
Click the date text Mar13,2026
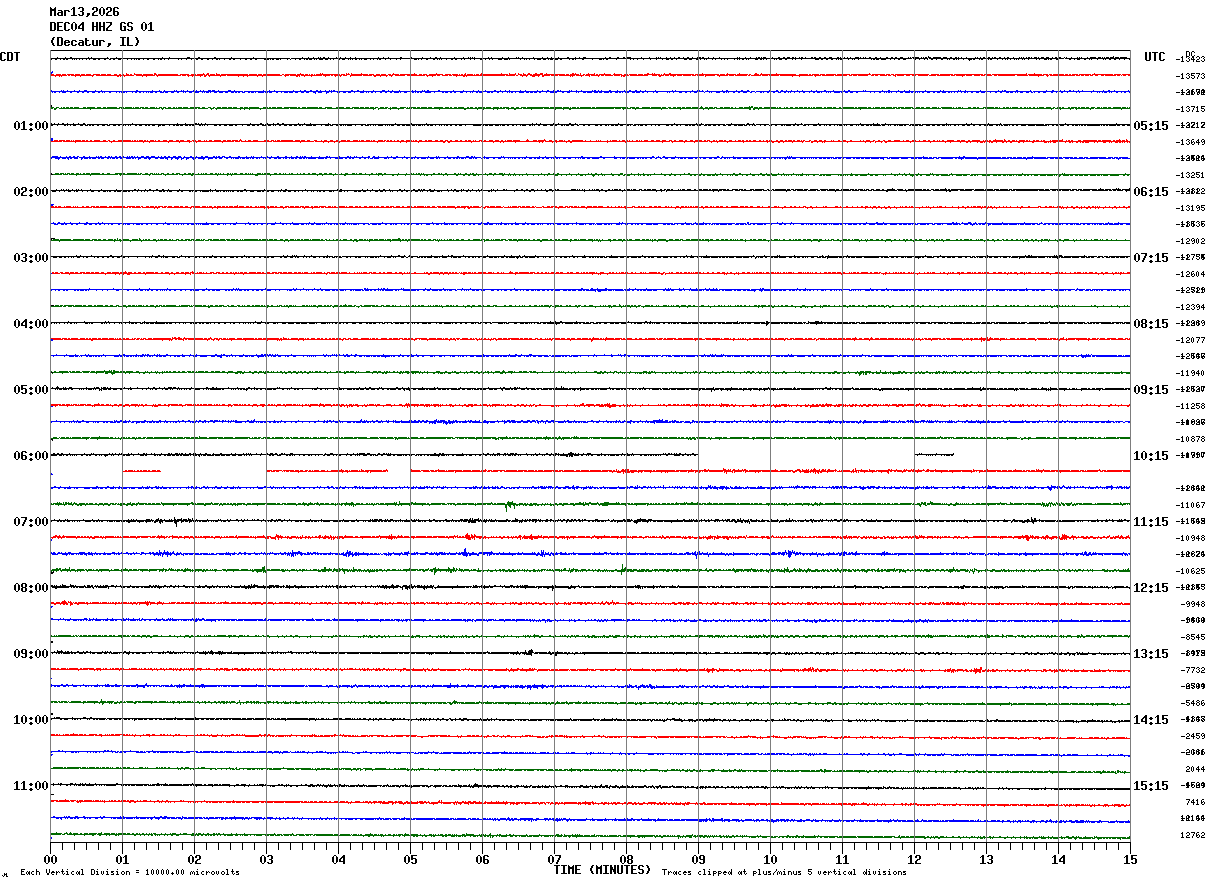(84, 12)
